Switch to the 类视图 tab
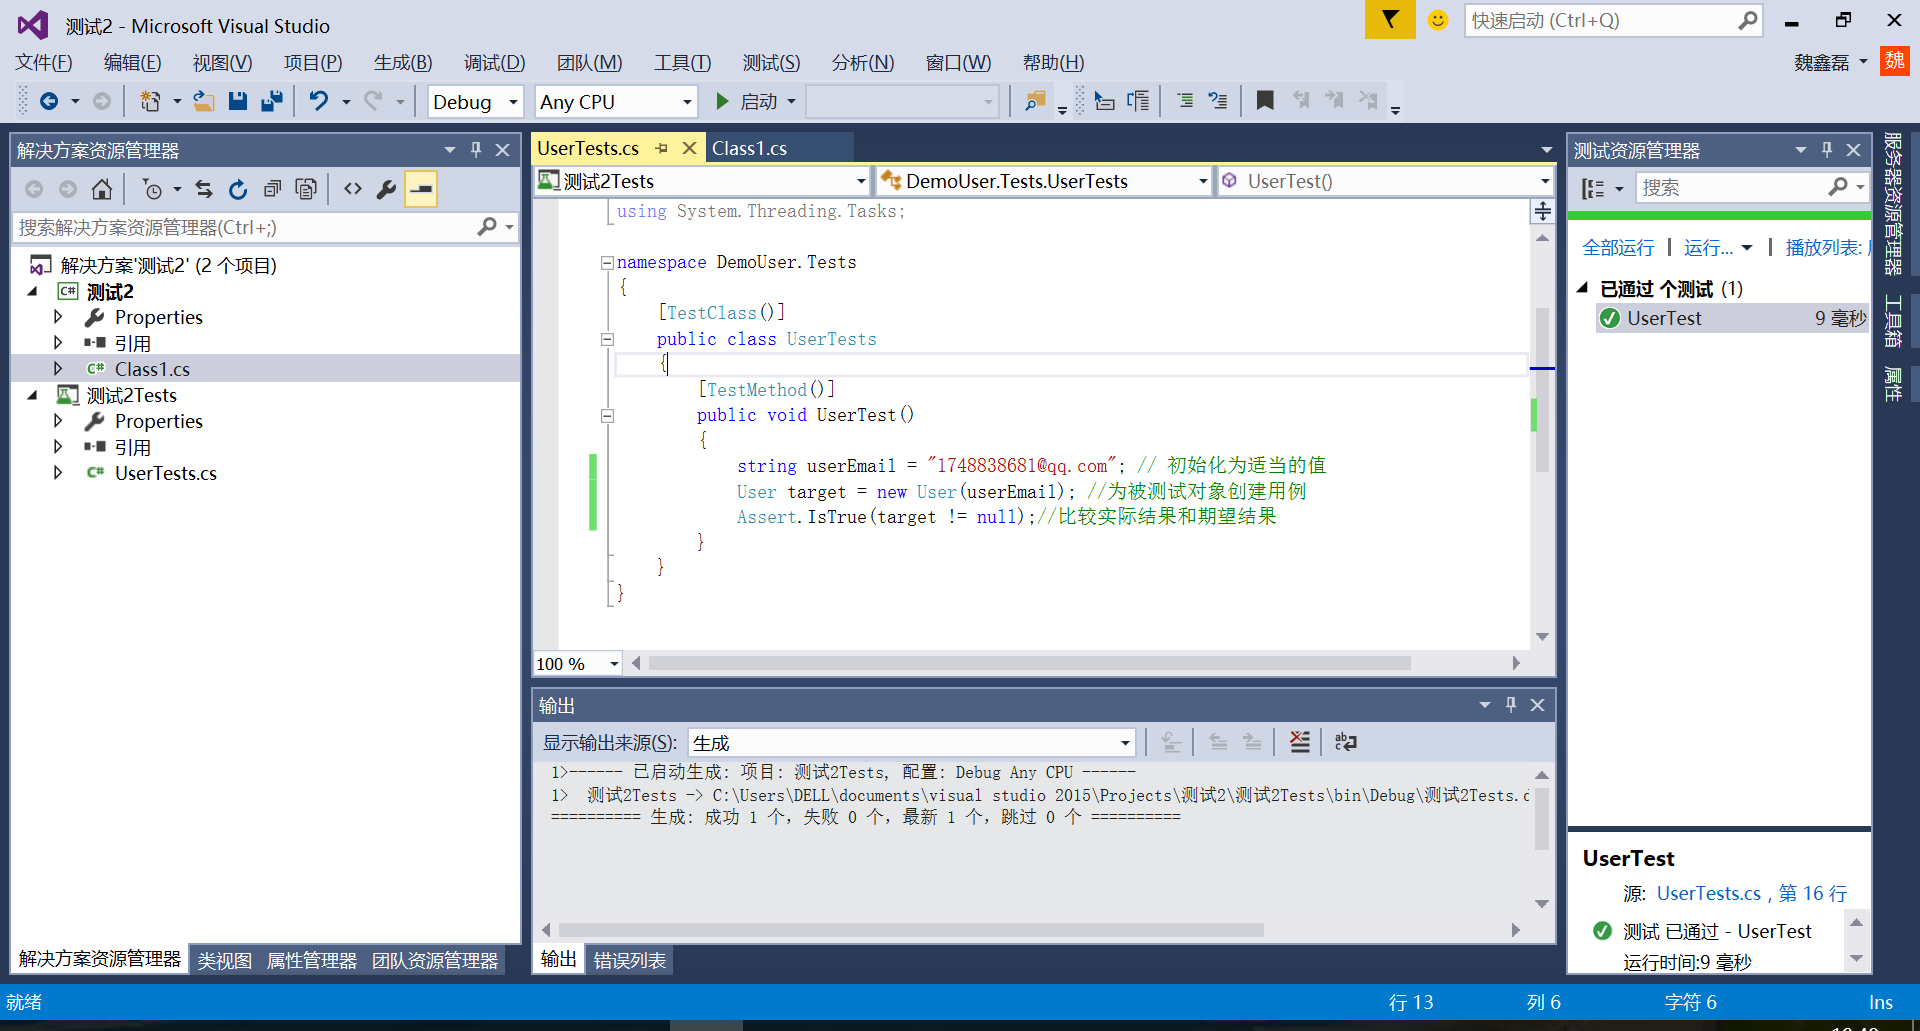Screen dimensions: 1920x1031 225,960
